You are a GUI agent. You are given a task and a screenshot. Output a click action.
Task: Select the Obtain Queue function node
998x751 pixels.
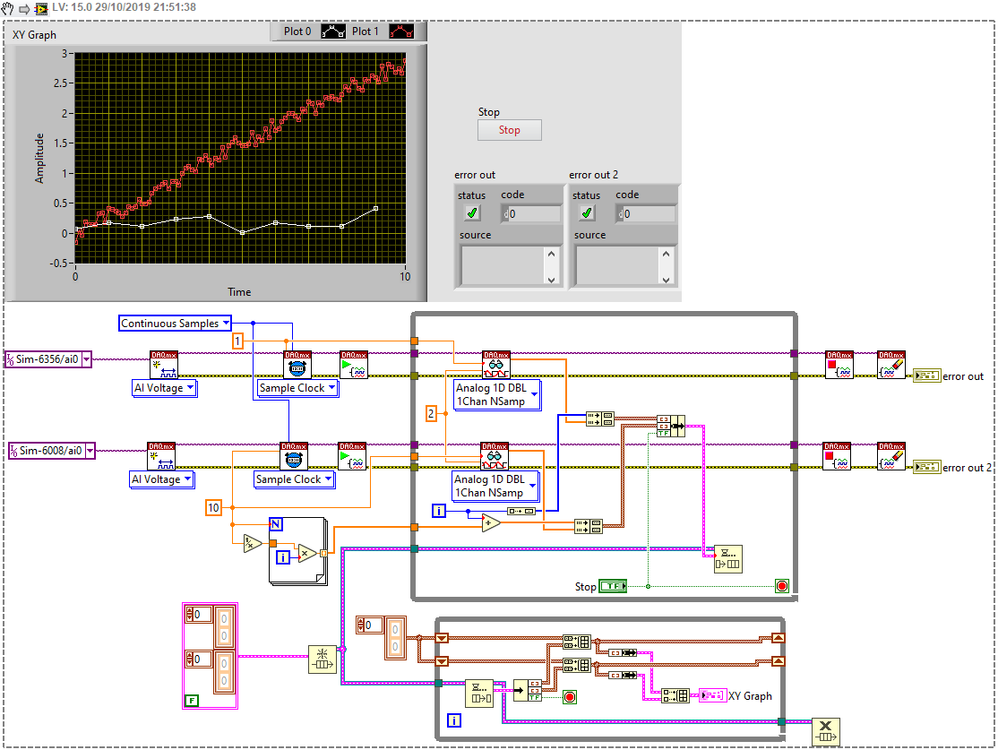322,659
